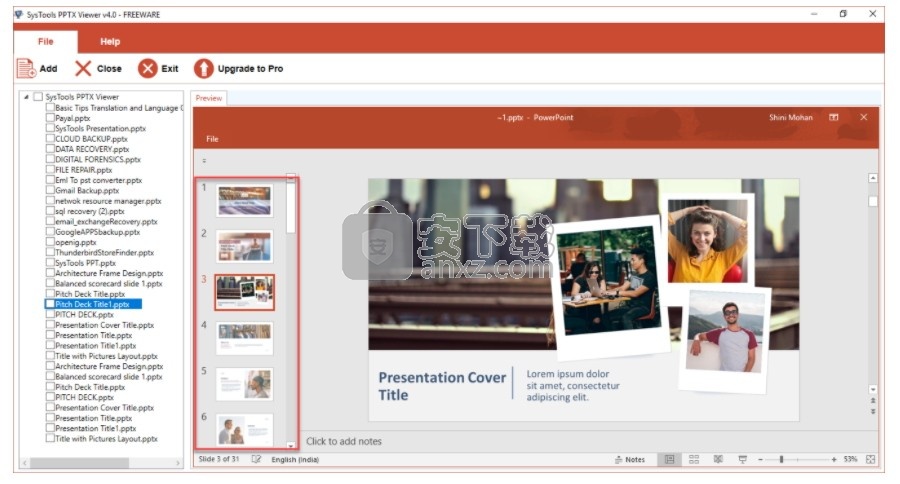Select the Preview tab
Image resolution: width=900 pixels, height=484 pixels.
(x=208, y=98)
